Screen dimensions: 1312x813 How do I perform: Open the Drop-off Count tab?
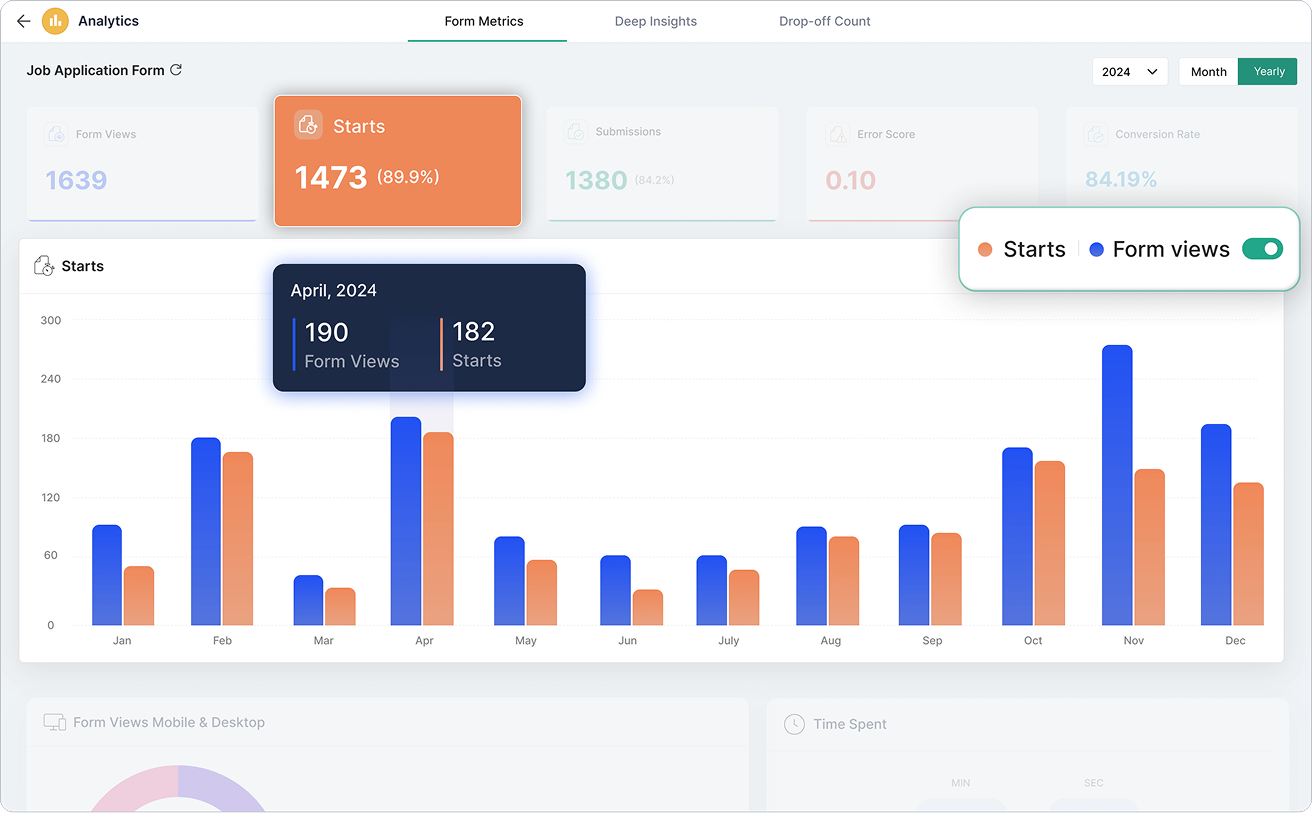[825, 21]
